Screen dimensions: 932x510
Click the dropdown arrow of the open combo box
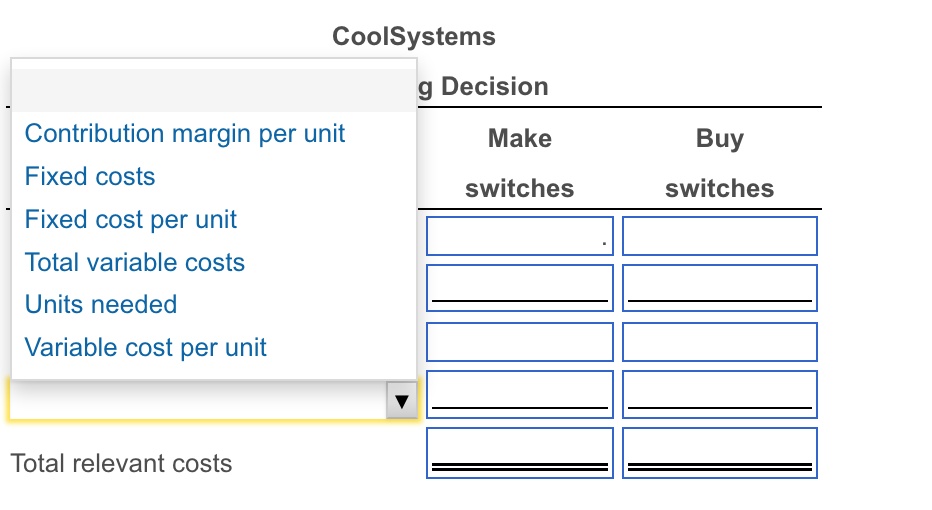[x=402, y=401]
